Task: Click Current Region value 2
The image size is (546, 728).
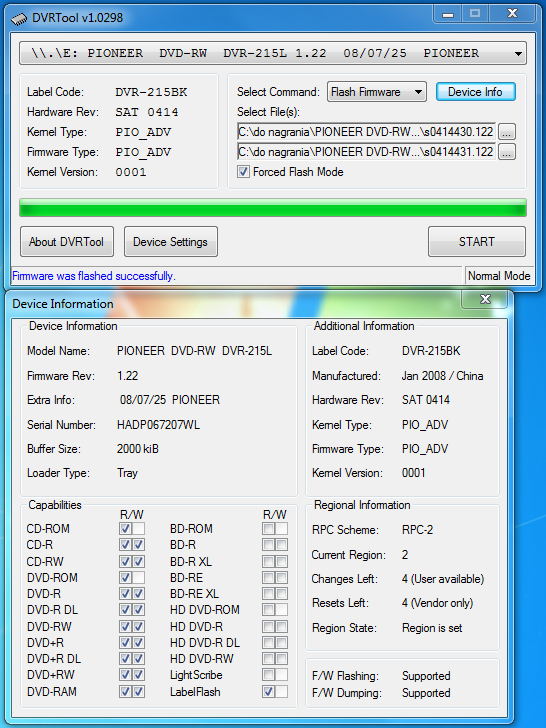Action: point(405,555)
